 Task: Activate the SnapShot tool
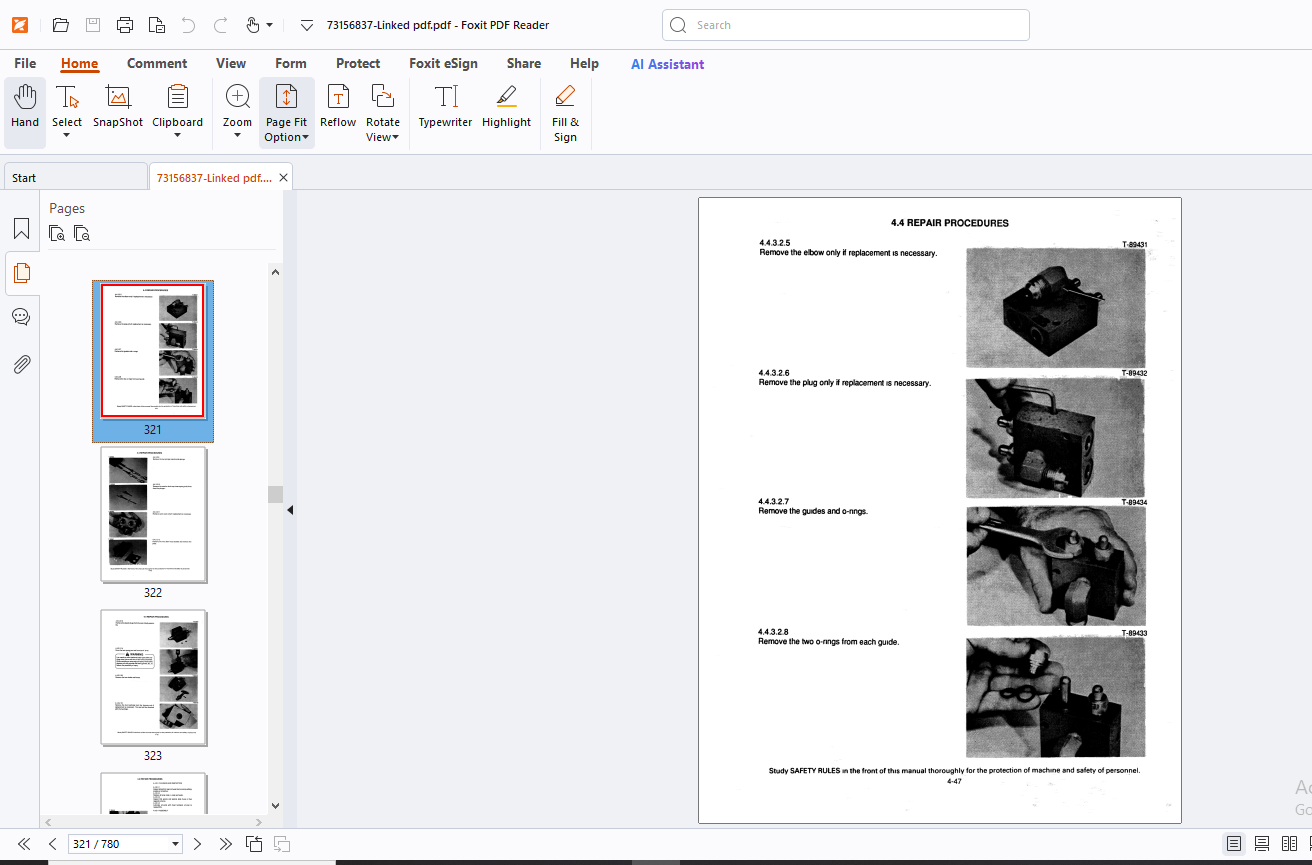click(x=118, y=108)
